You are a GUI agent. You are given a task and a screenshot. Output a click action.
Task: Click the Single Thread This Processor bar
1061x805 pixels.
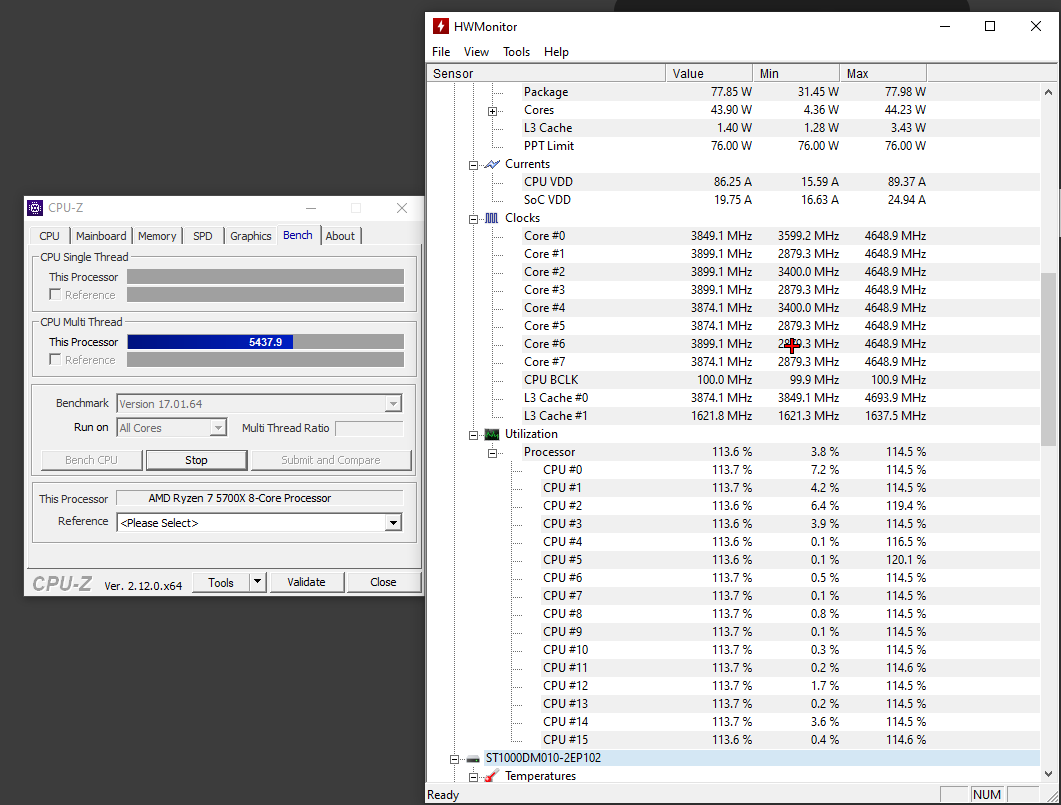pyautogui.click(x=265, y=277)
